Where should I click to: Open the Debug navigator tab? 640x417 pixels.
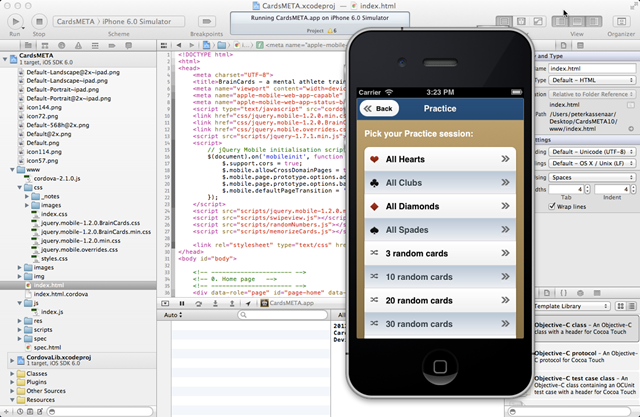coord(95,45)
